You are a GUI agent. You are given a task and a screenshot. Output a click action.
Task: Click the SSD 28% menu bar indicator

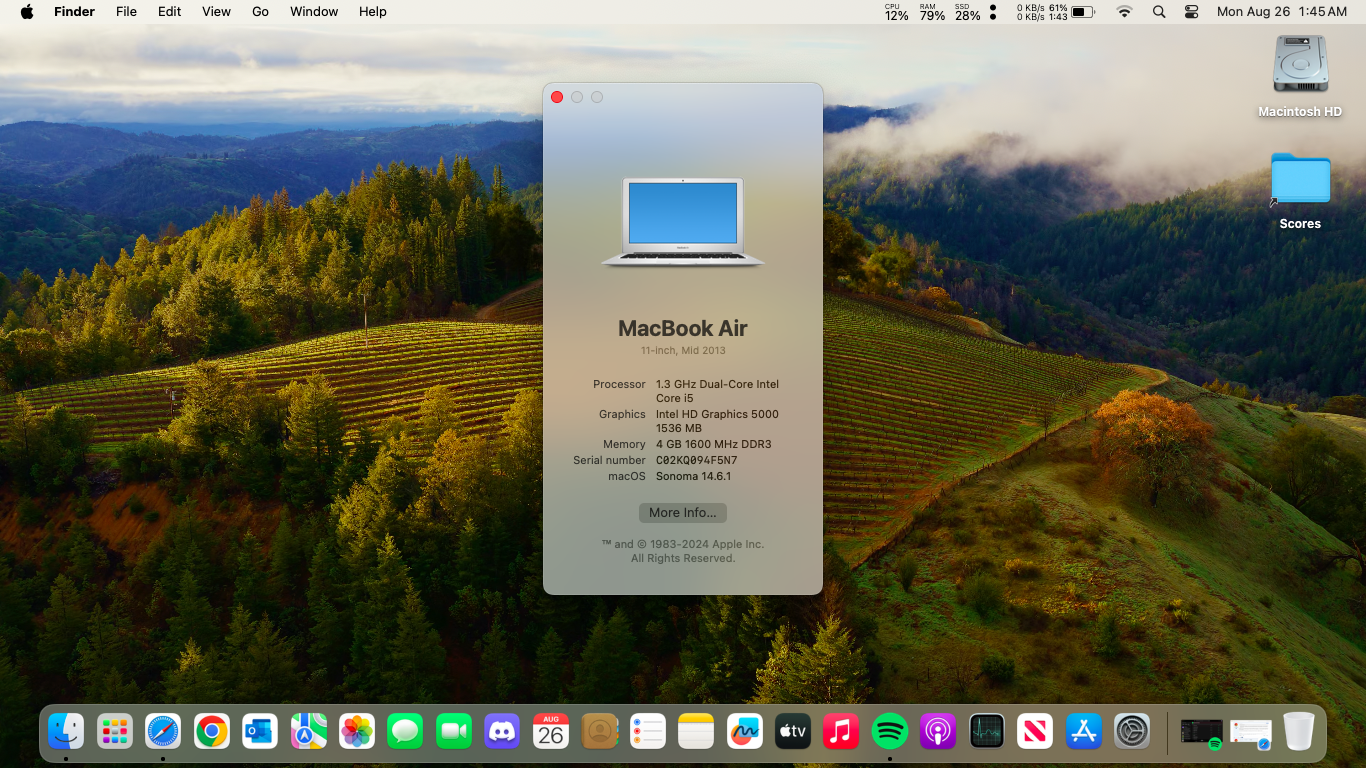pos(967,12)
